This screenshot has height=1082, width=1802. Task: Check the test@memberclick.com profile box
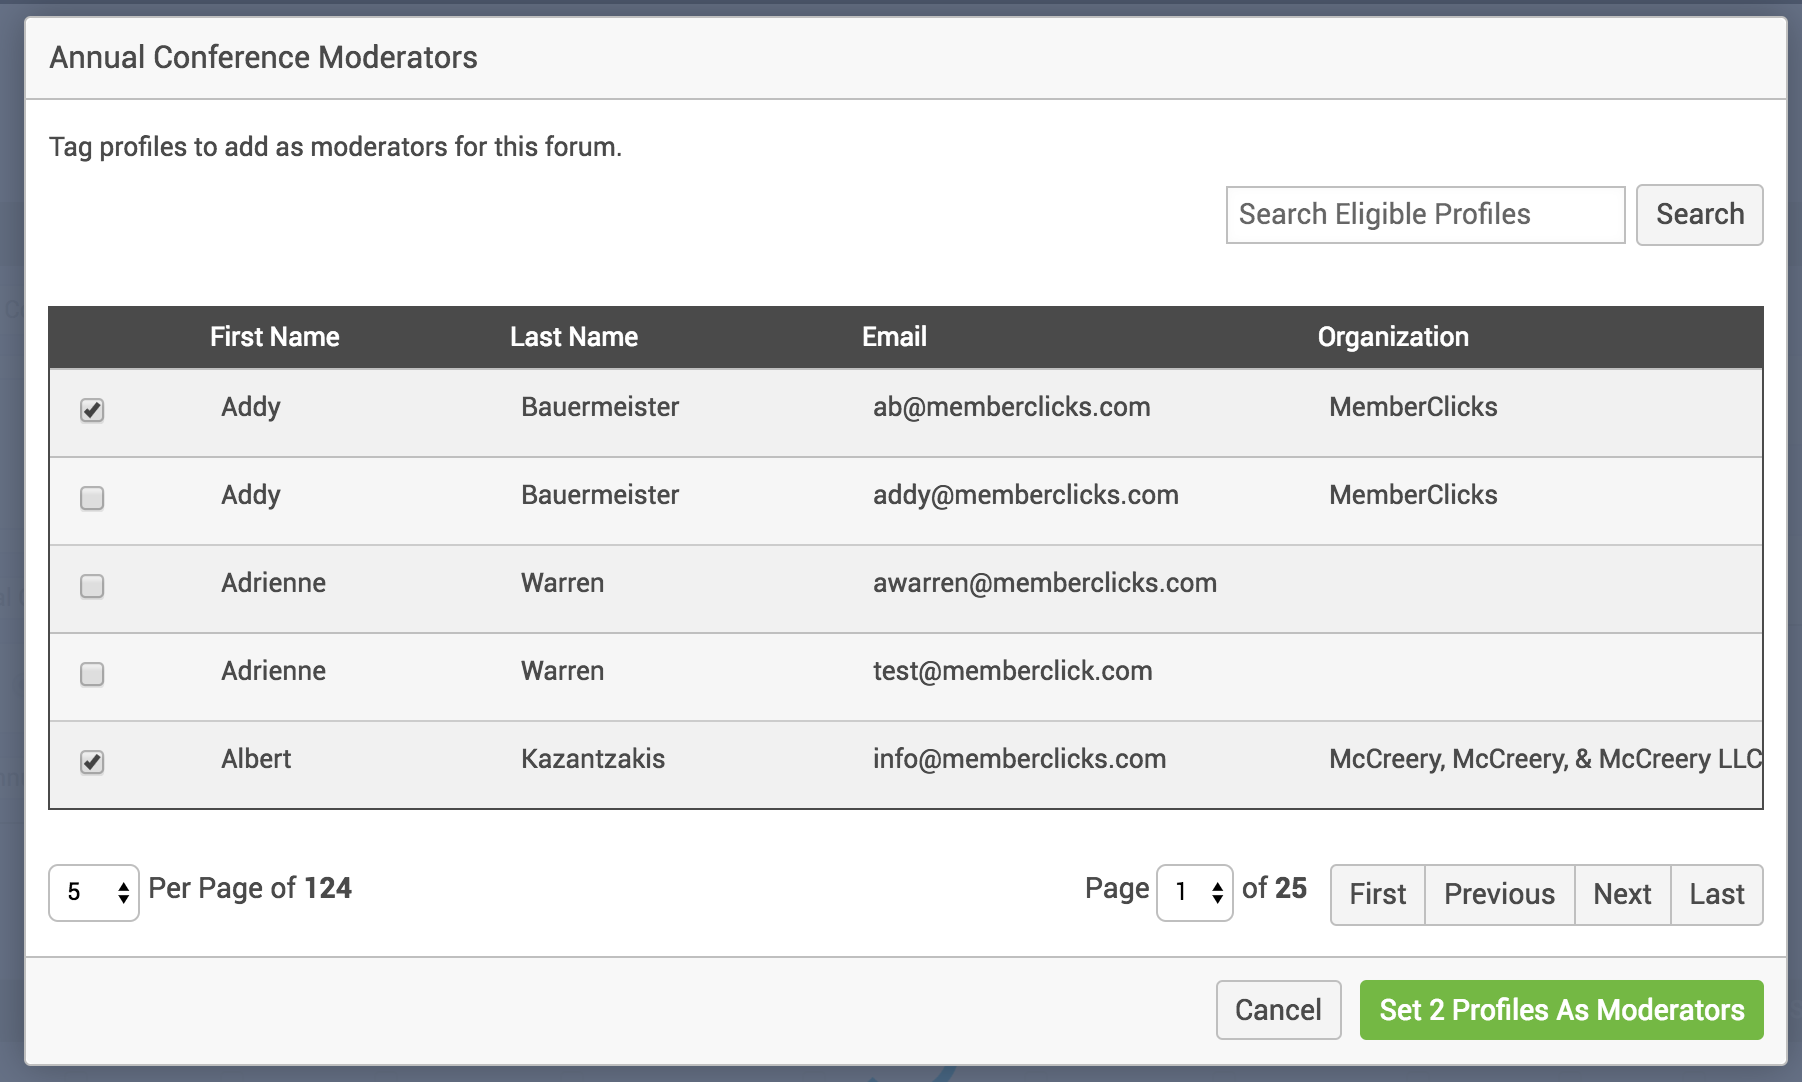tap(92, 674)
